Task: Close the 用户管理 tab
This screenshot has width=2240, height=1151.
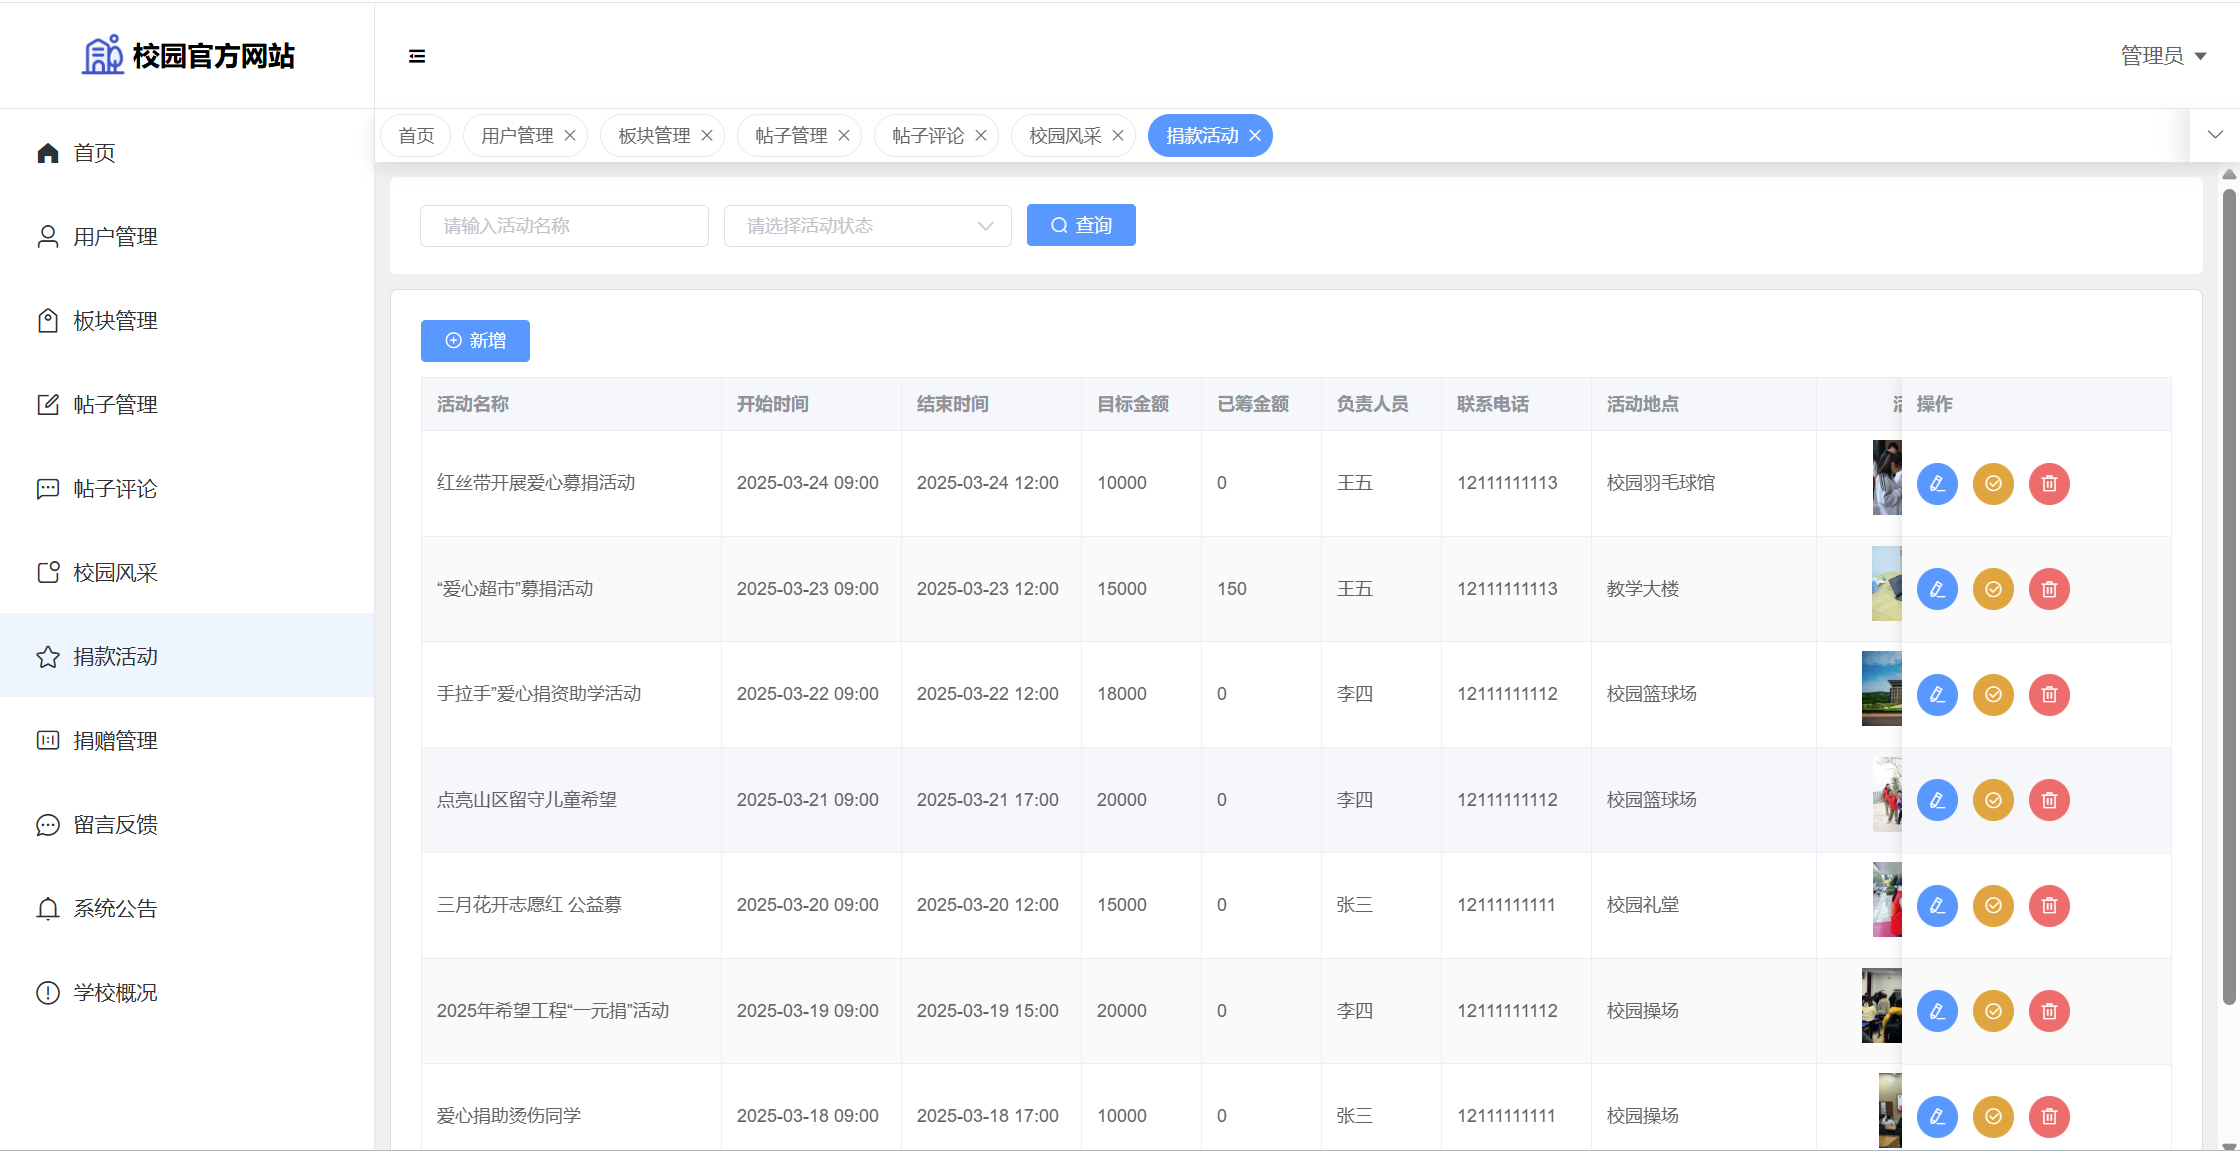Action: click(570, 136)
